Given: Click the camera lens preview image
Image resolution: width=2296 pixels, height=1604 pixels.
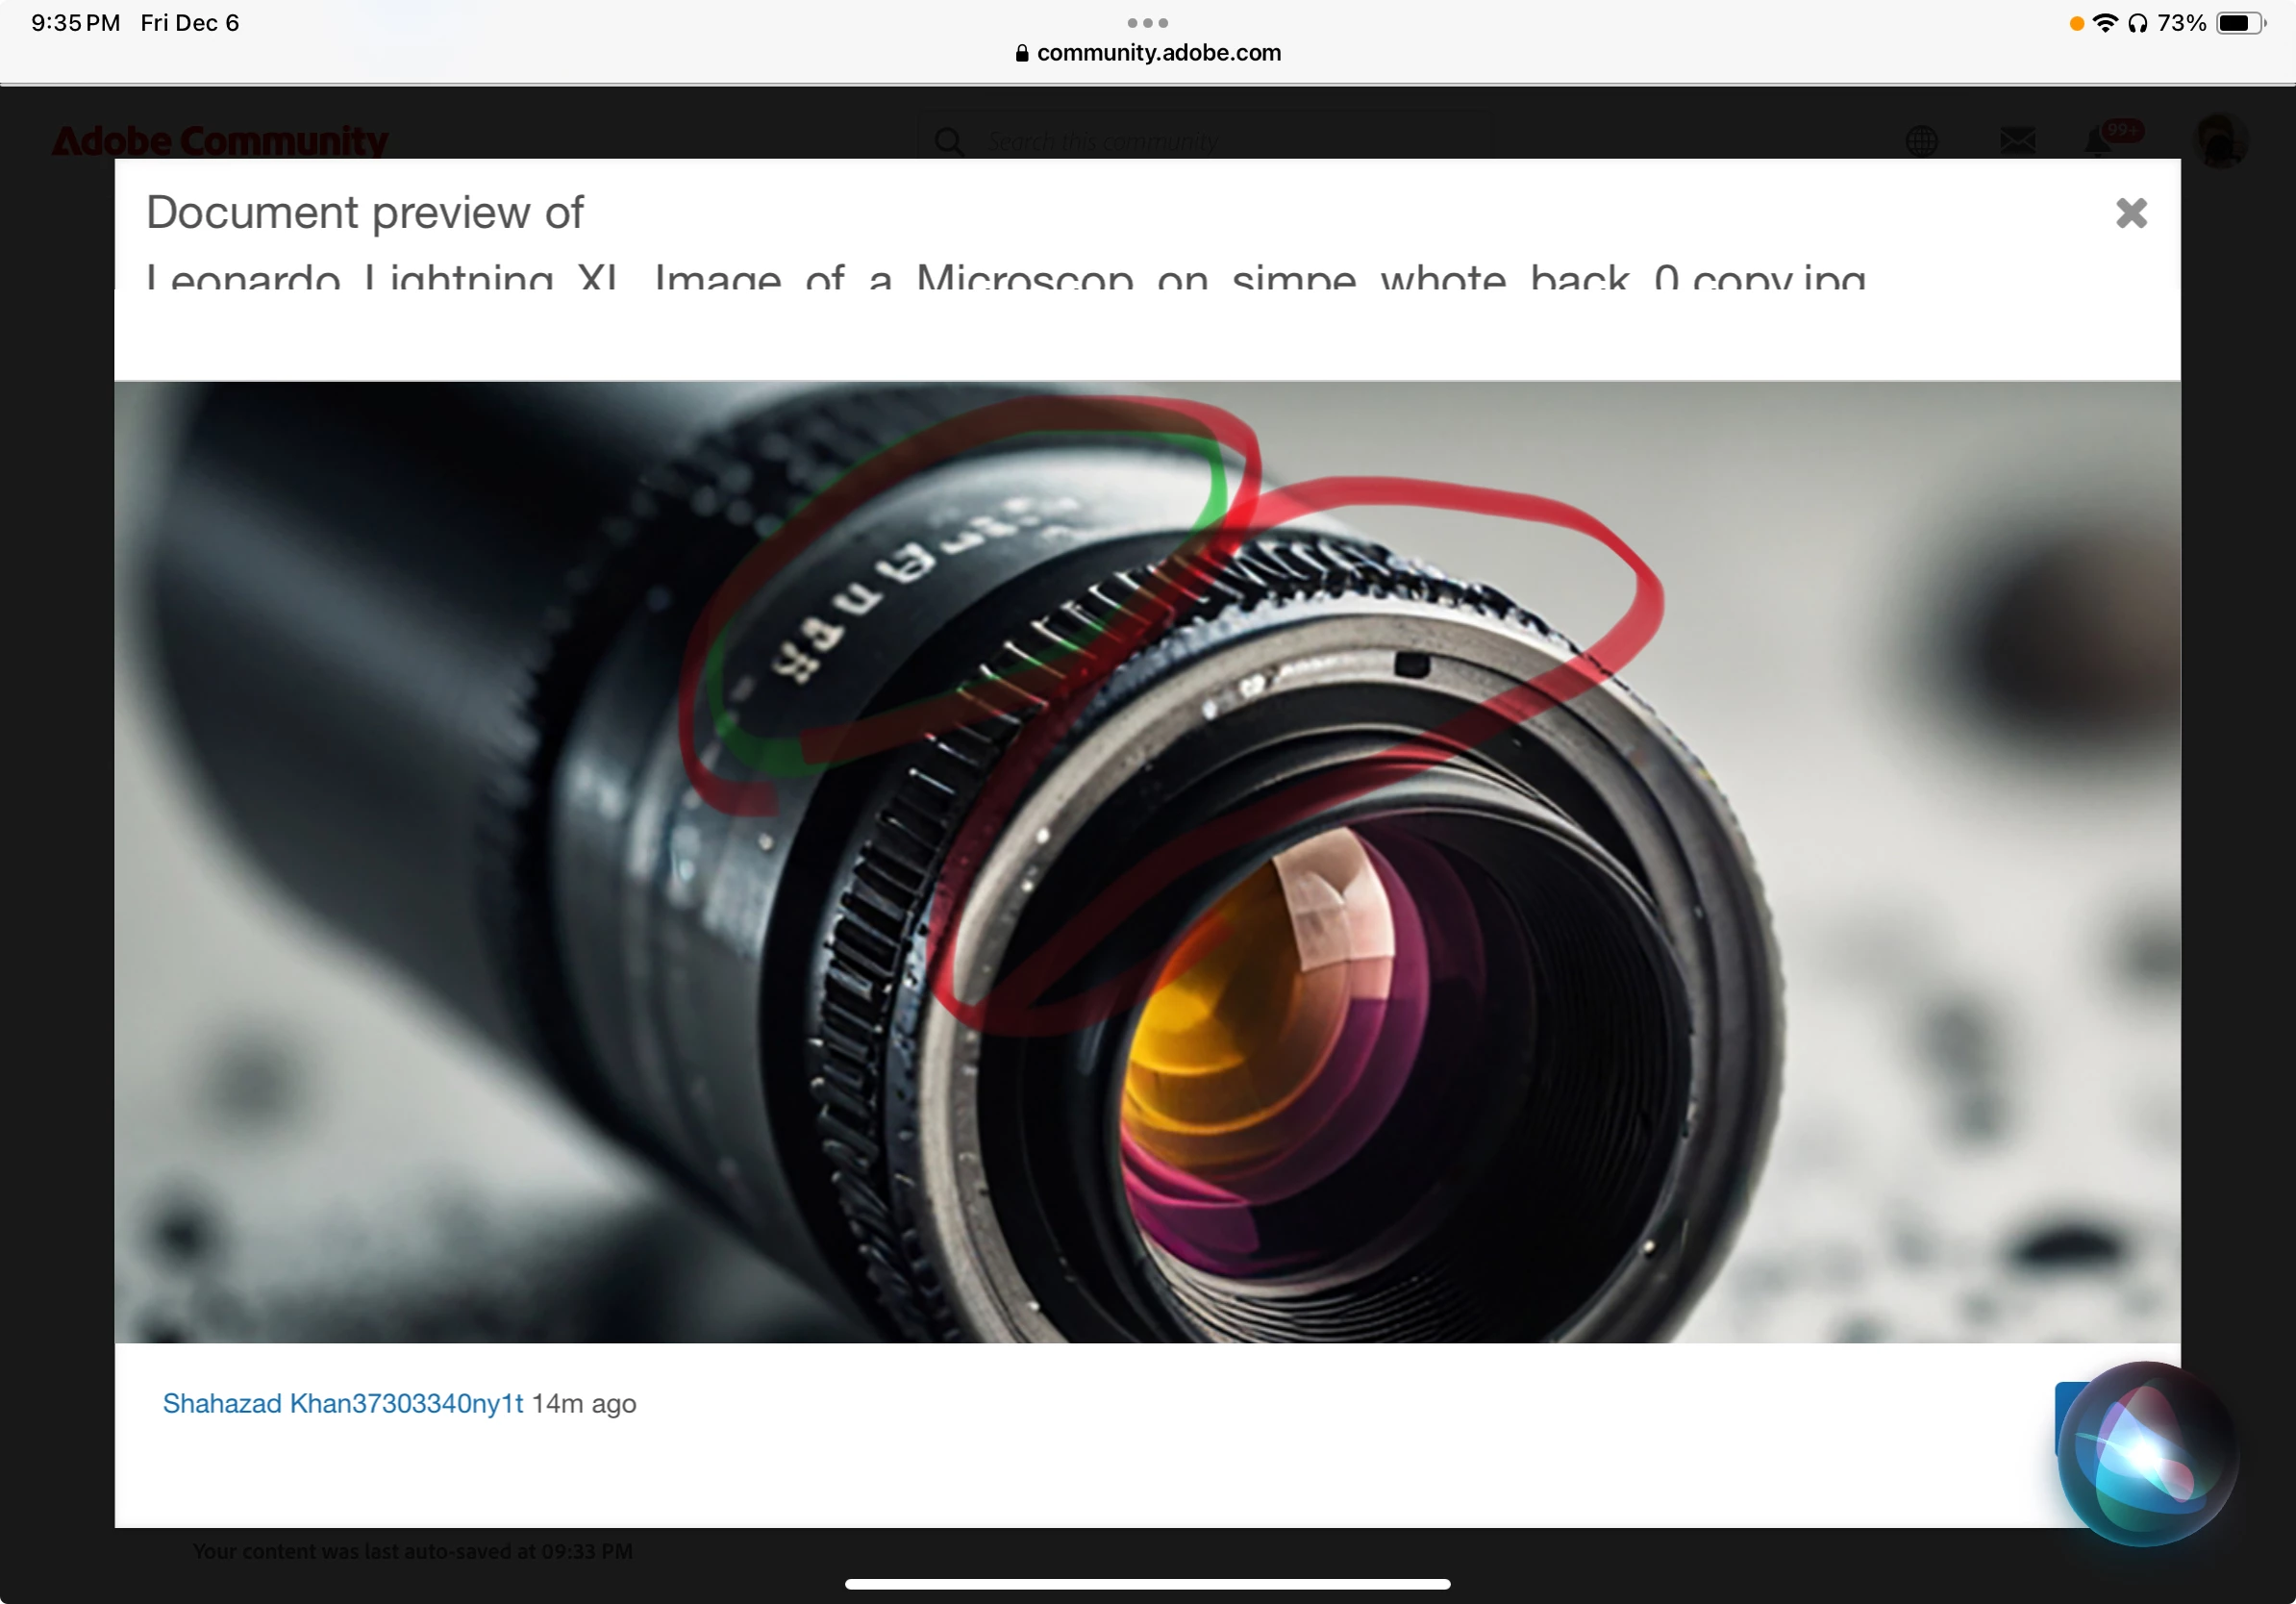Looking at the screenshot, I should coord(1147,861).
